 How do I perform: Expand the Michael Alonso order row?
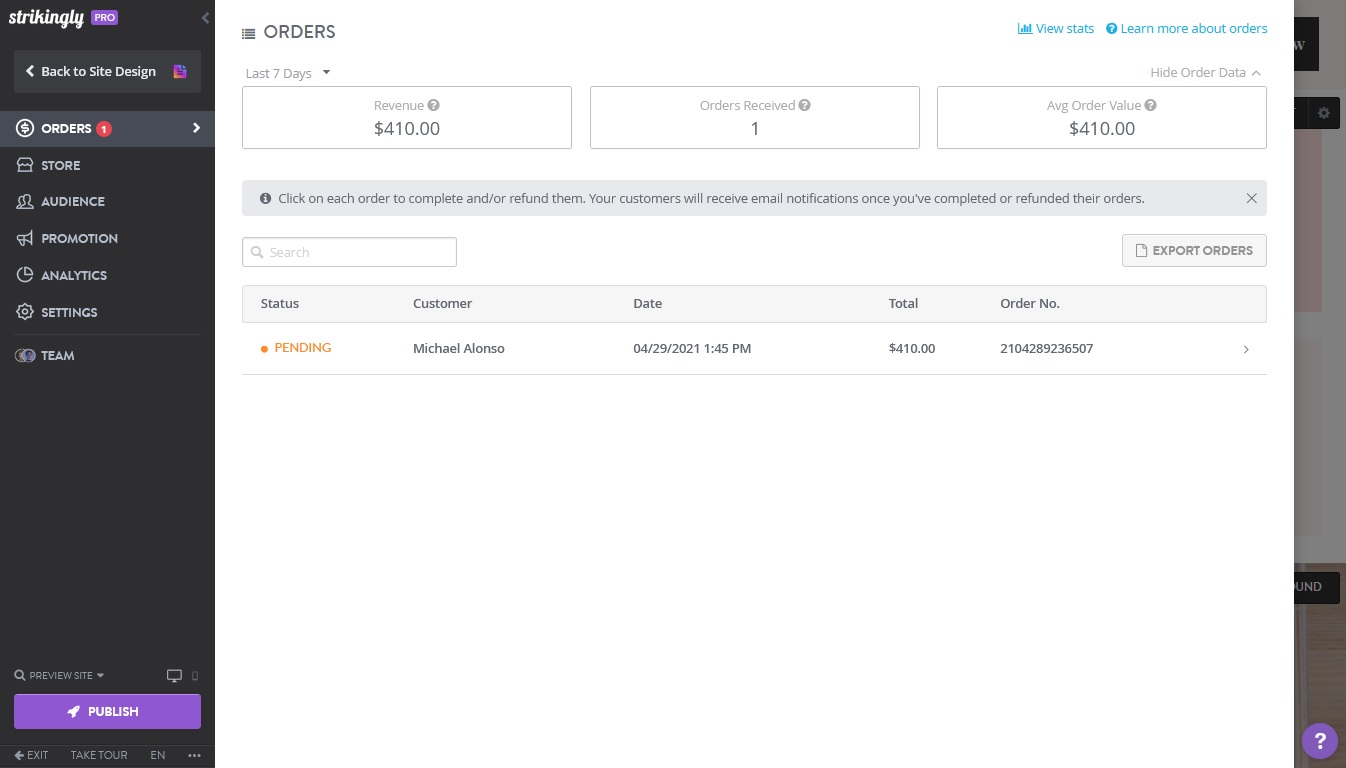tap(1246, 349)
